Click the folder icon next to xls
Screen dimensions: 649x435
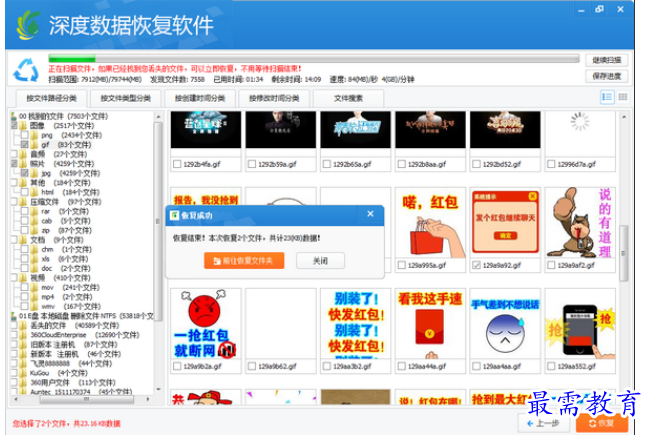pos(35,259)
